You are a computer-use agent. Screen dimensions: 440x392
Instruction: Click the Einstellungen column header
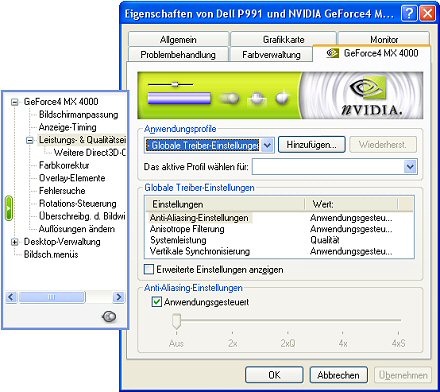225,204
